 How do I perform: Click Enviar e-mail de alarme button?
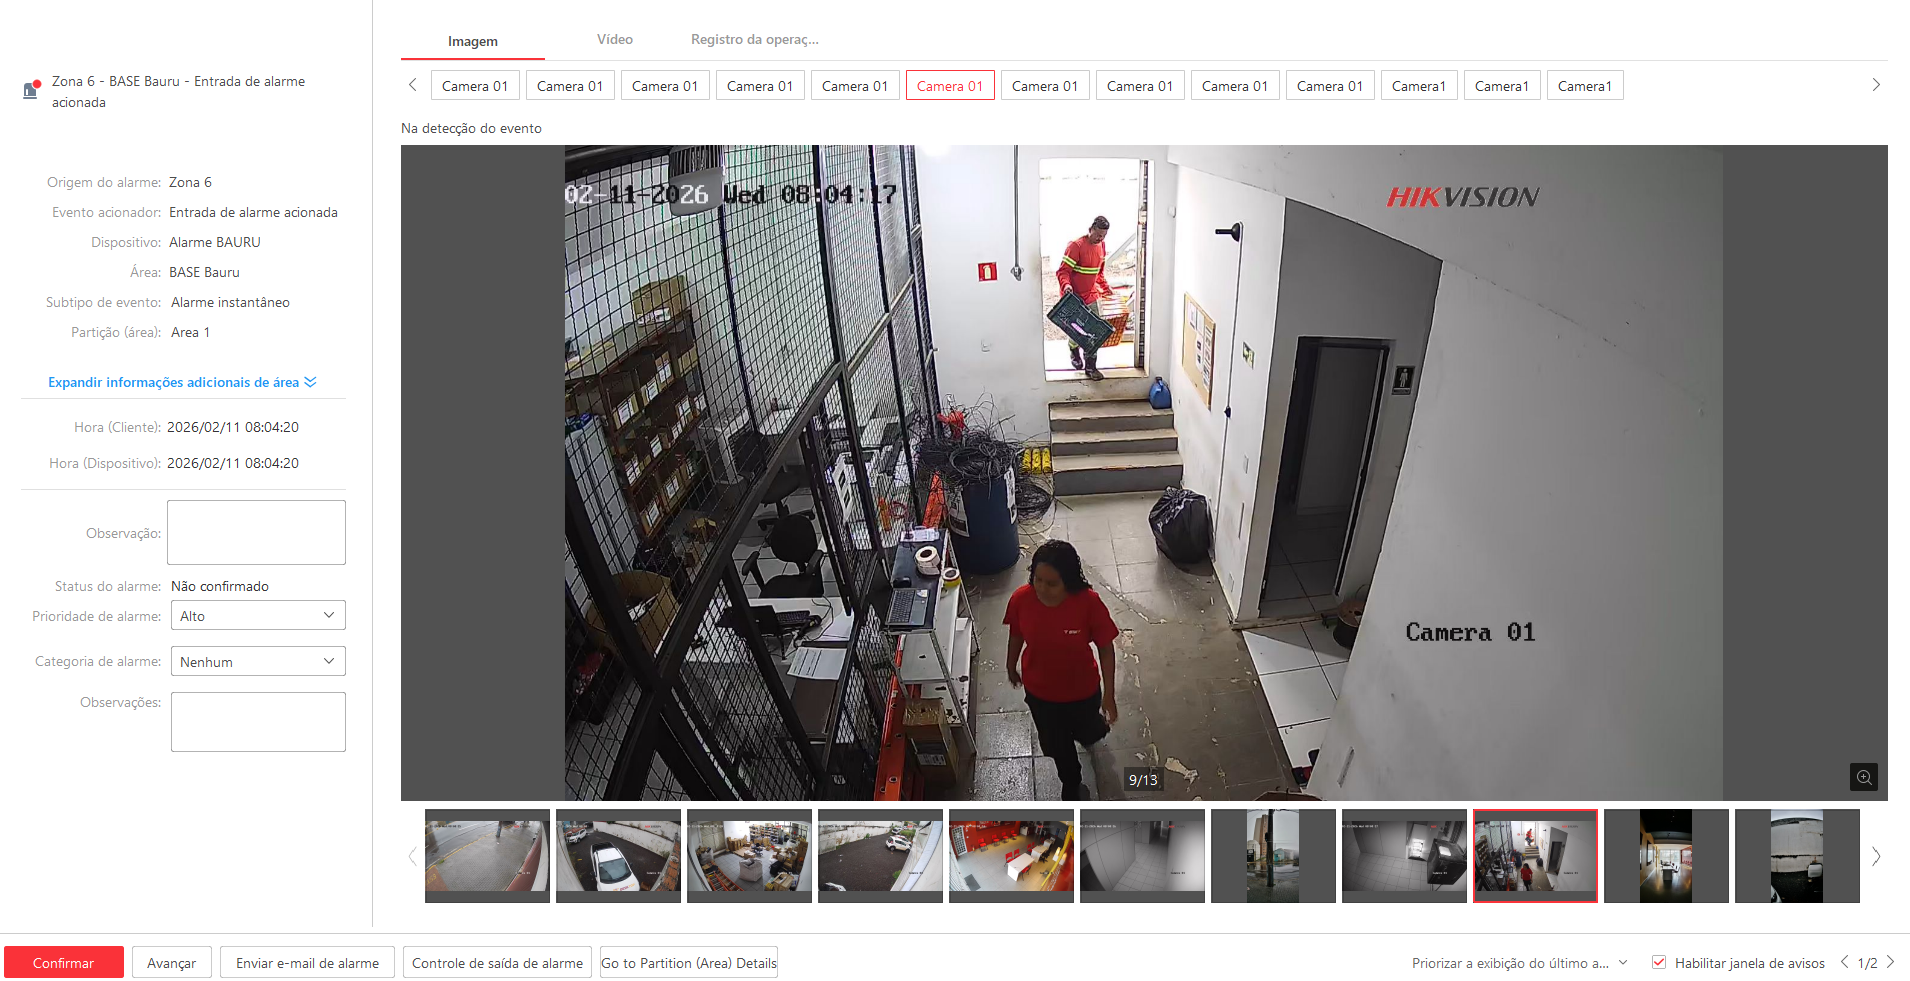pos(307,963)
